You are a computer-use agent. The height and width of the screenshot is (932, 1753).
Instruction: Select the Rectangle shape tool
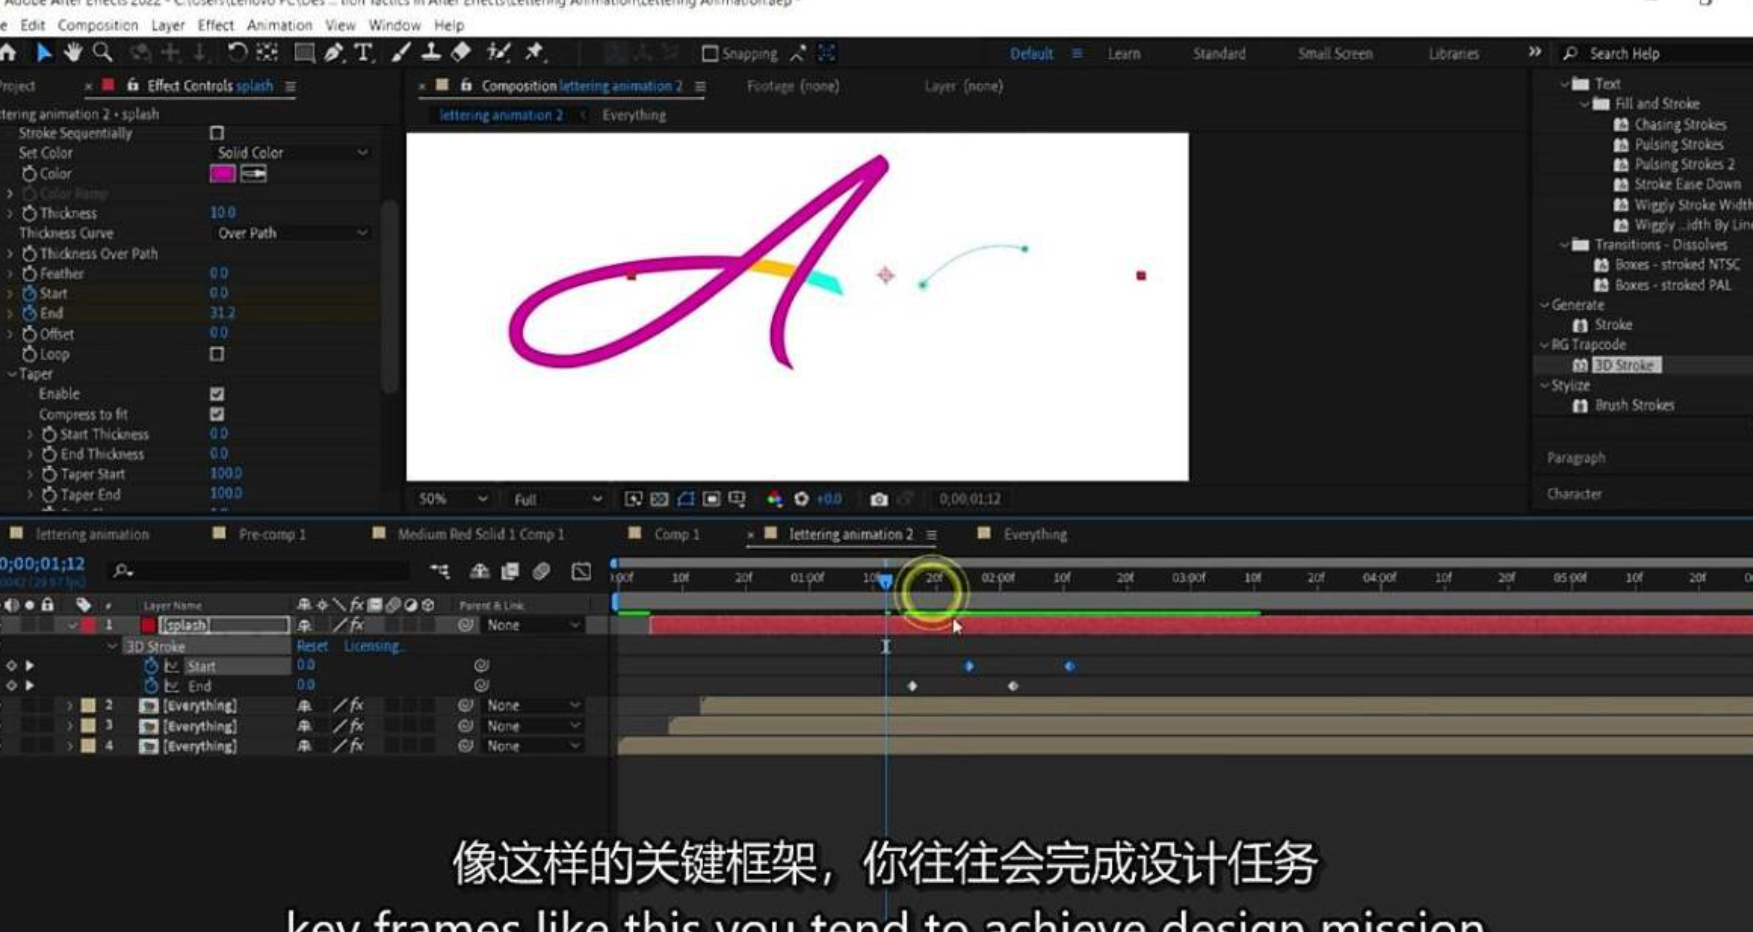(x=305, y=53)
